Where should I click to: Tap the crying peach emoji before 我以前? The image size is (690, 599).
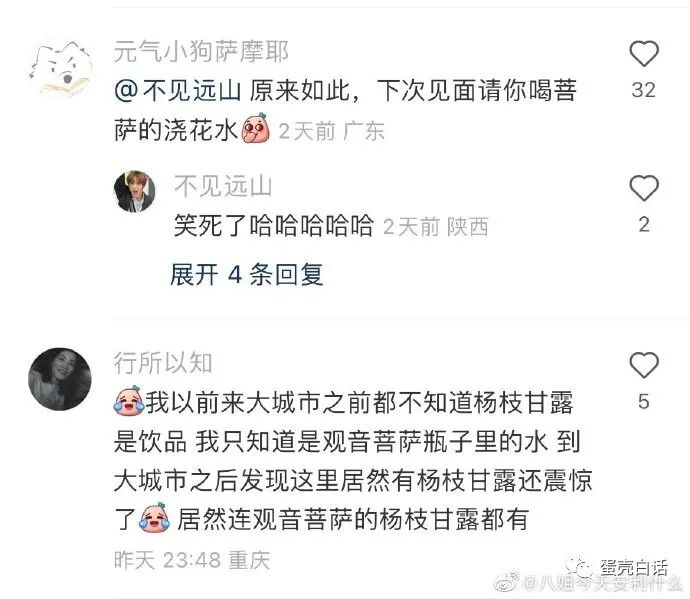[x=129, y=401]
